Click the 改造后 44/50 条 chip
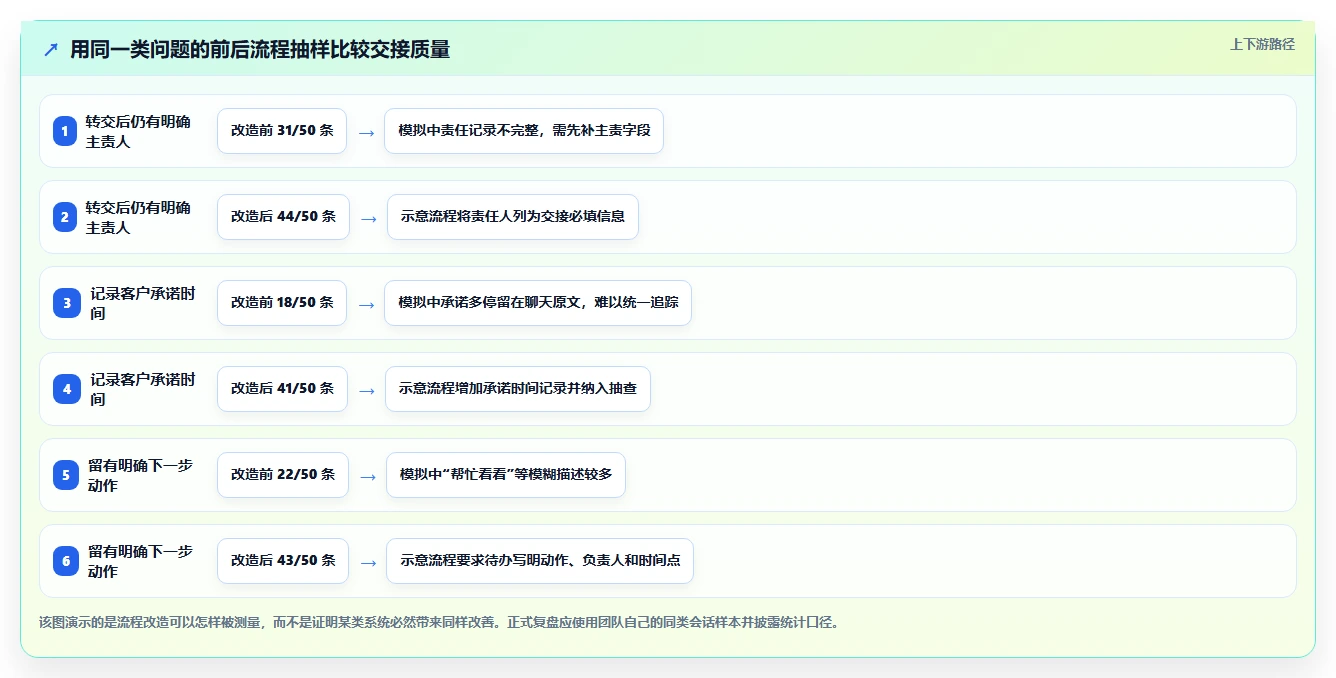This screenshot has width=1336, height=678. 283,217
